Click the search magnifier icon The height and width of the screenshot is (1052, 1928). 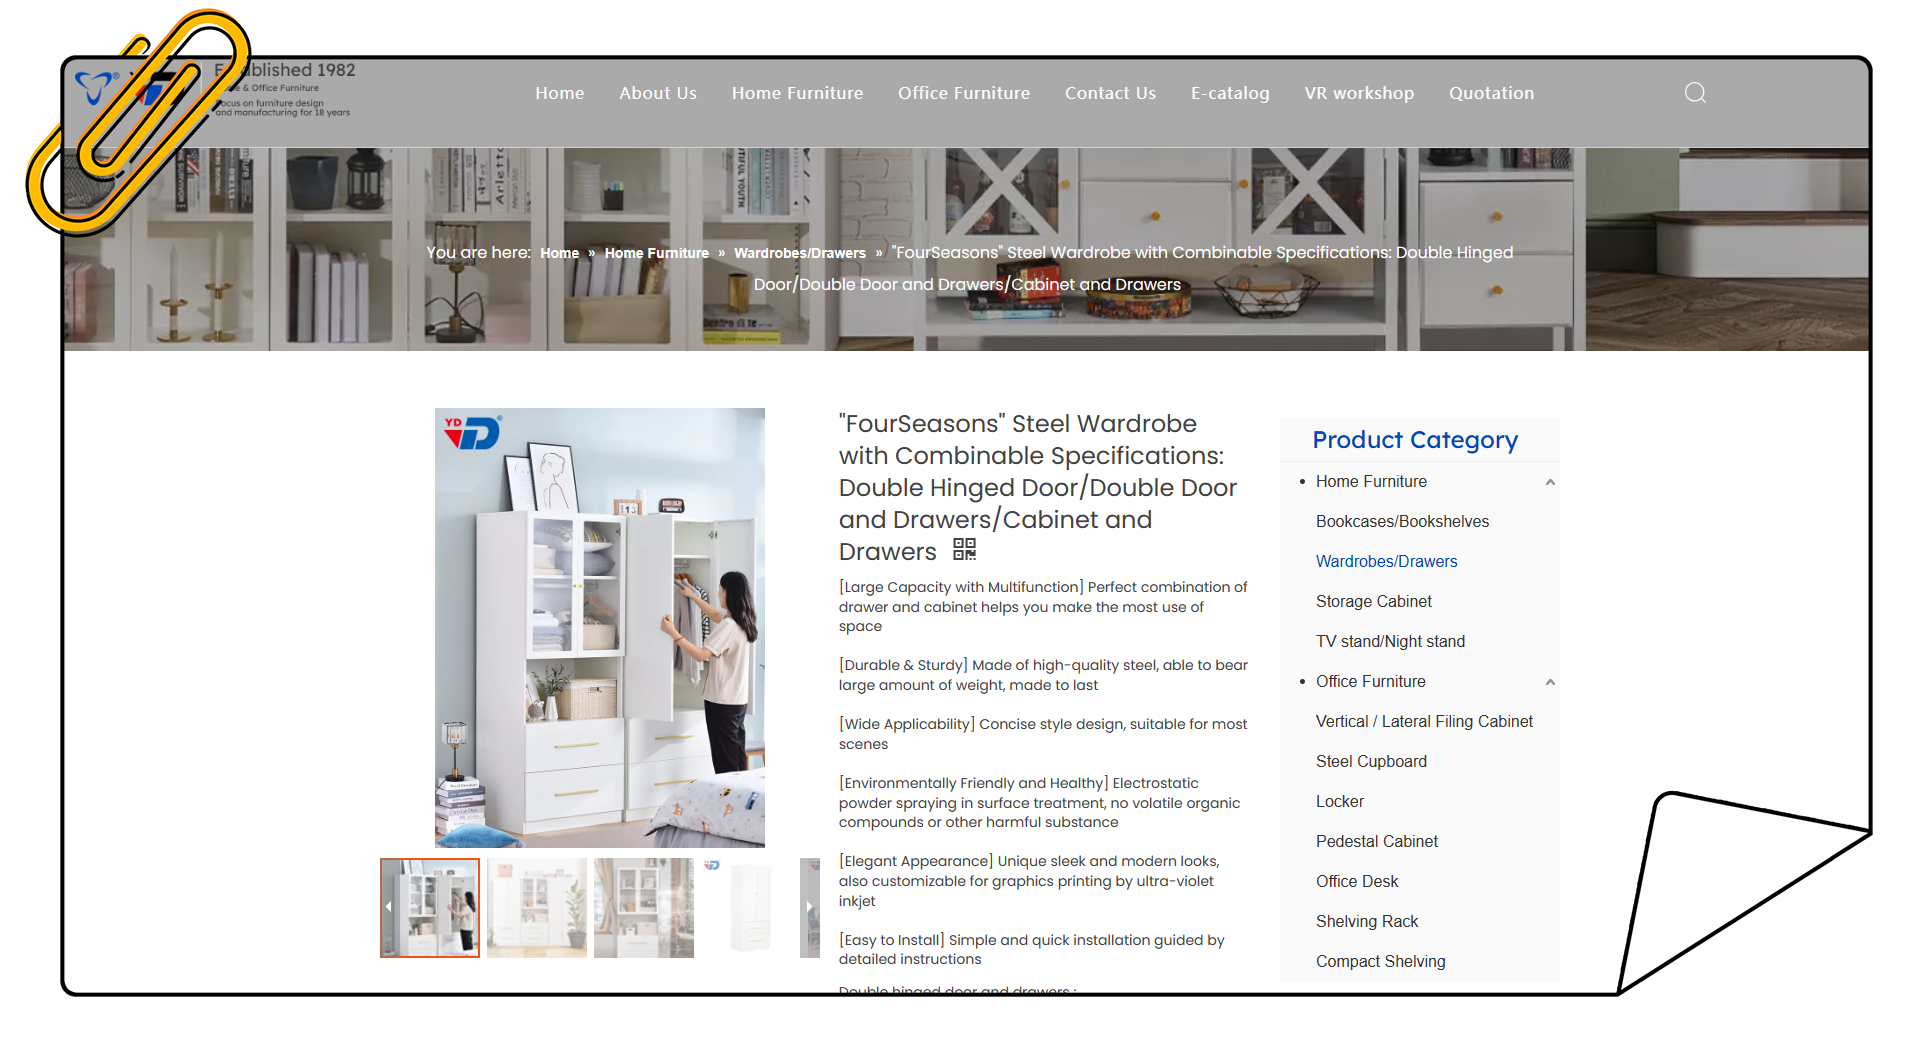pos(1694,93)
